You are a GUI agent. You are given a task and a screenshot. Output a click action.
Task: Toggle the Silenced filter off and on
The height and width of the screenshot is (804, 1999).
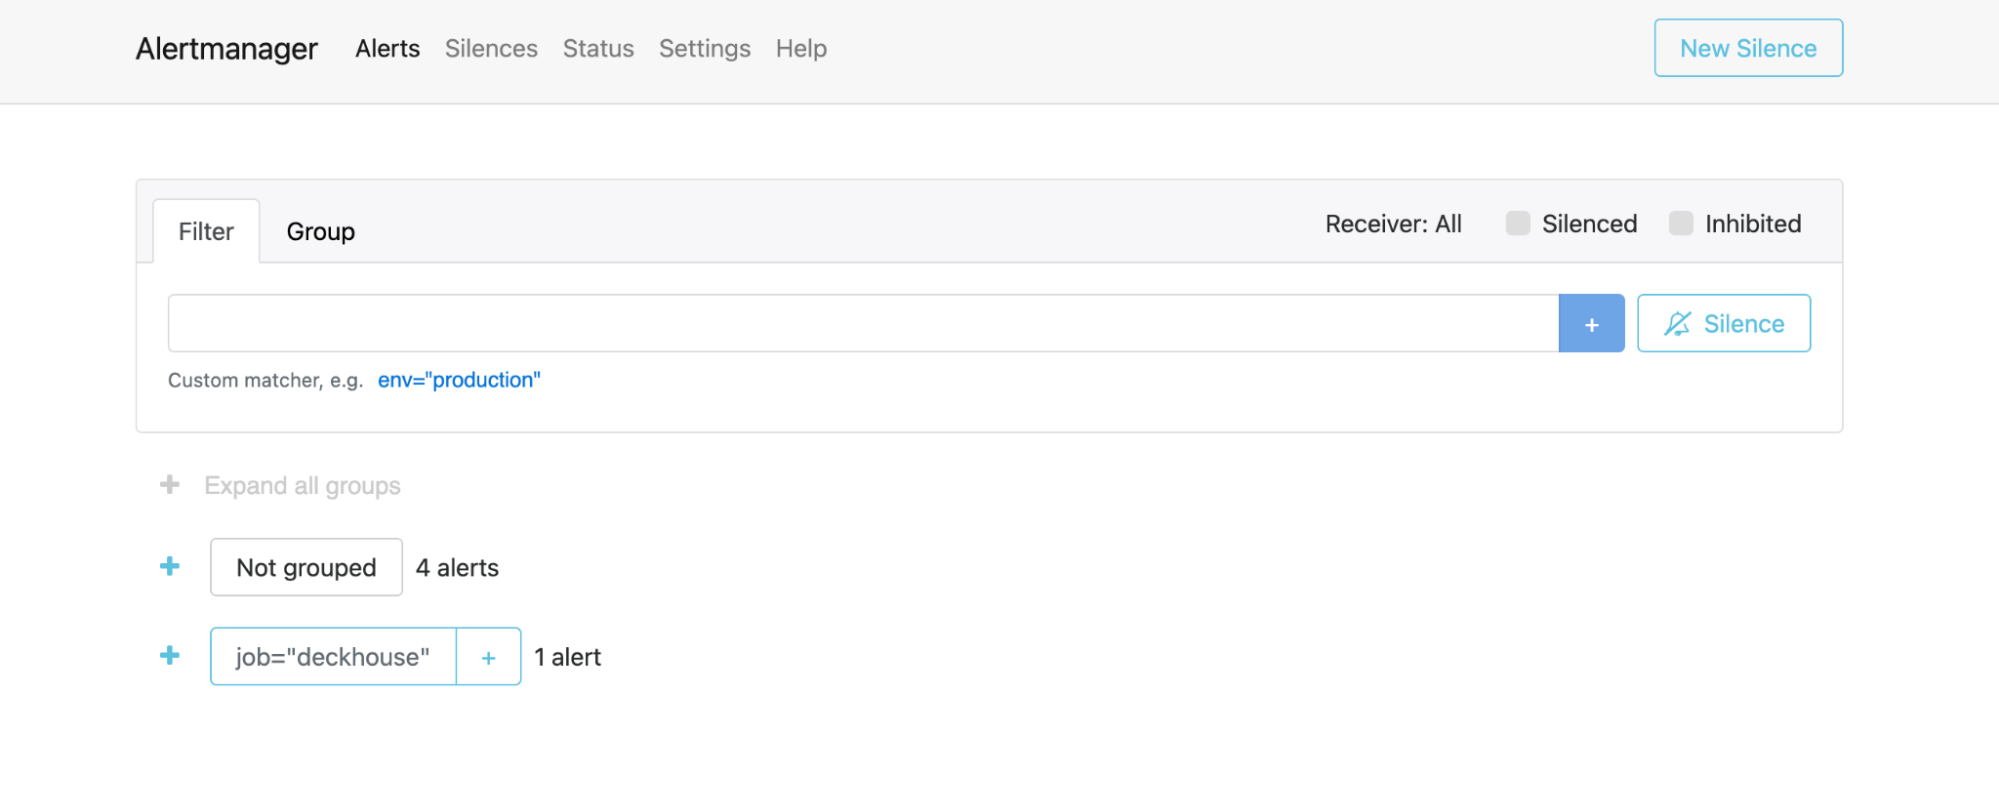(x=1517, y=224)
